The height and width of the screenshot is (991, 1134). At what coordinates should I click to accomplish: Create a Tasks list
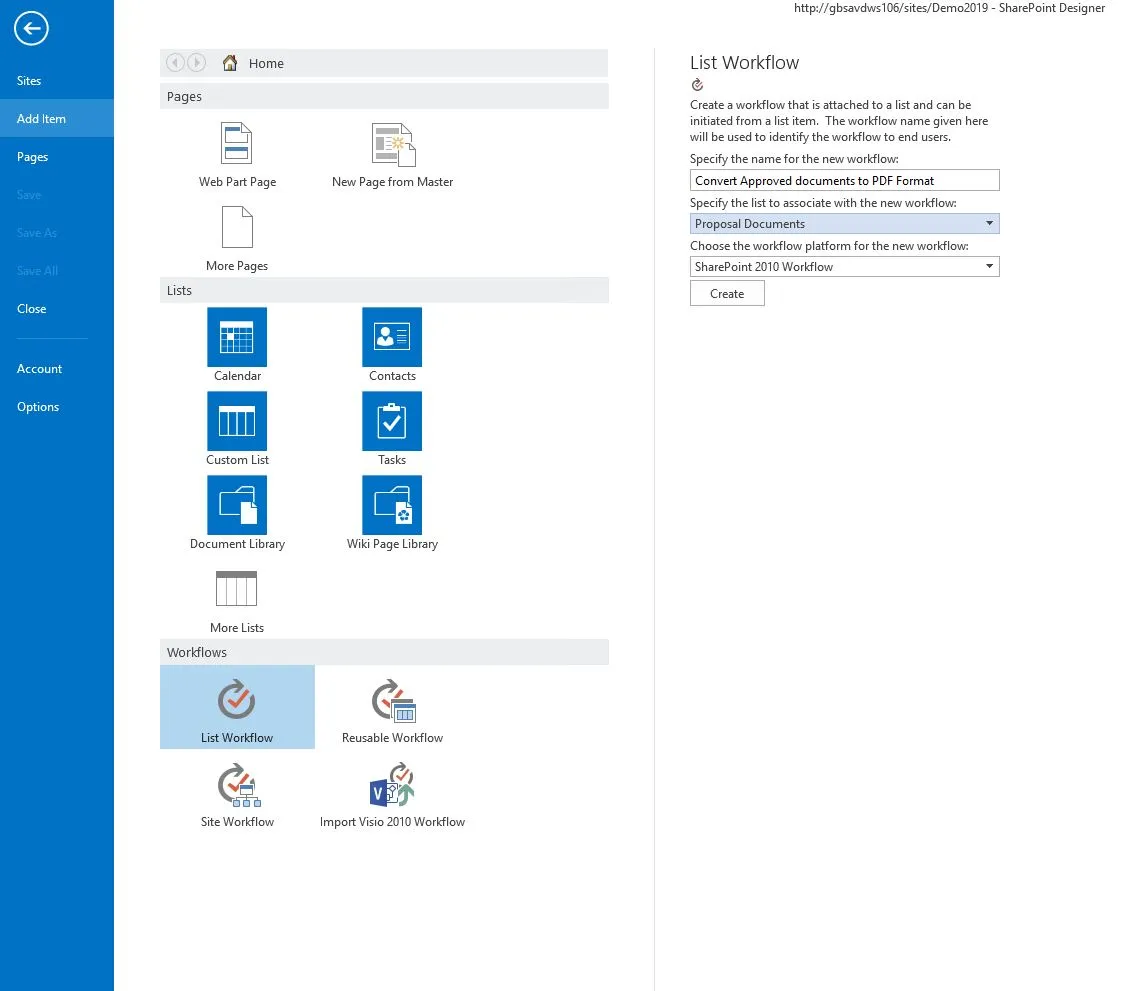392,420
